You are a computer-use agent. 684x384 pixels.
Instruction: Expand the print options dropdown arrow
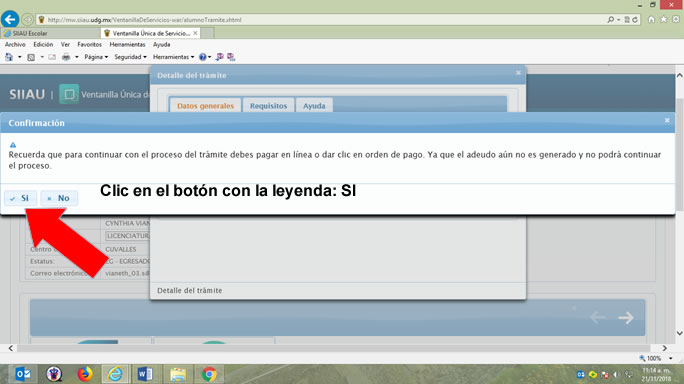pyautogui.click(x=77, y=57)
